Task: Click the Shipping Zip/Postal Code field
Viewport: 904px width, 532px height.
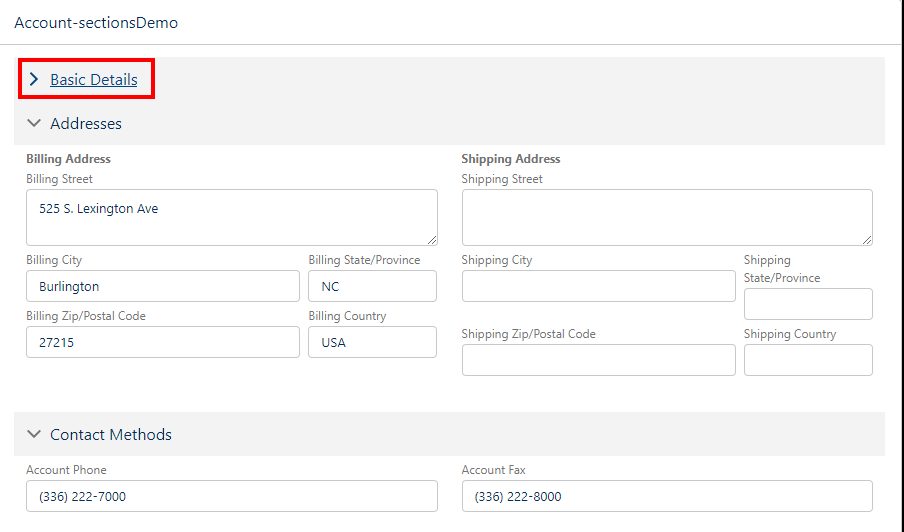Action: [x=598, y=360]
